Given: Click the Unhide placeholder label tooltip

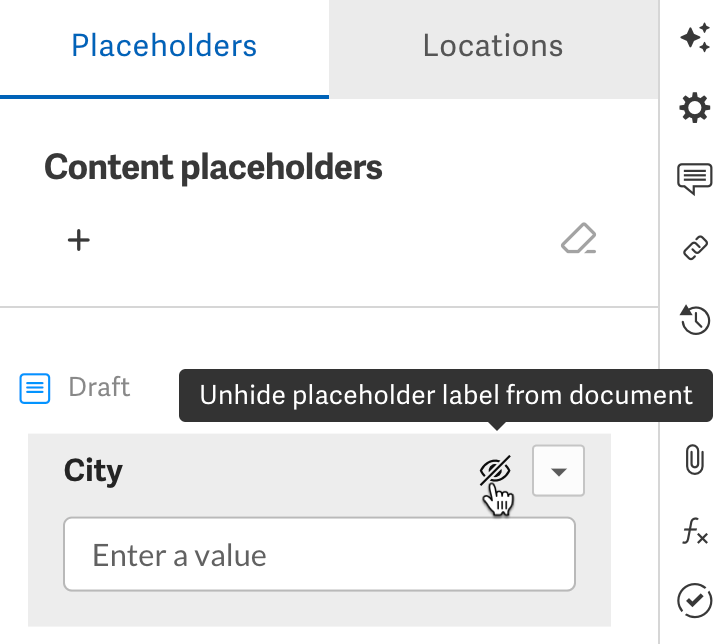Looking at the screenshot, I should coord(446,396).
